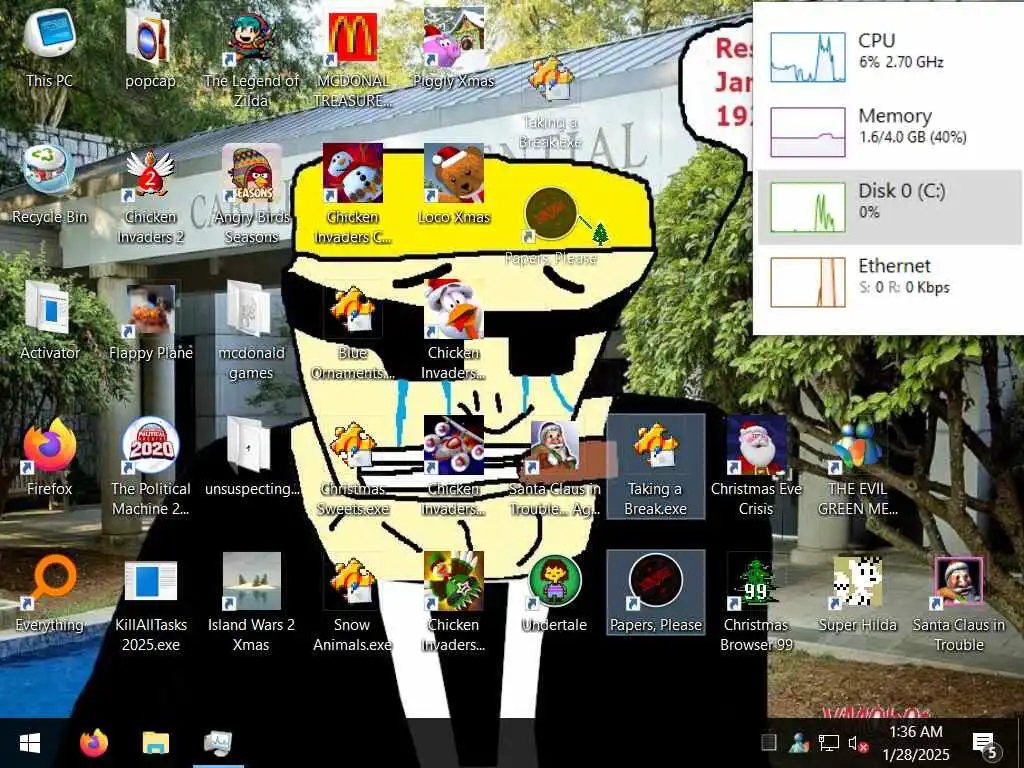This screenshot has width=1024, height=768.
Task: Launch The Political Machine 2020 icon
Action: coord(150,466)
